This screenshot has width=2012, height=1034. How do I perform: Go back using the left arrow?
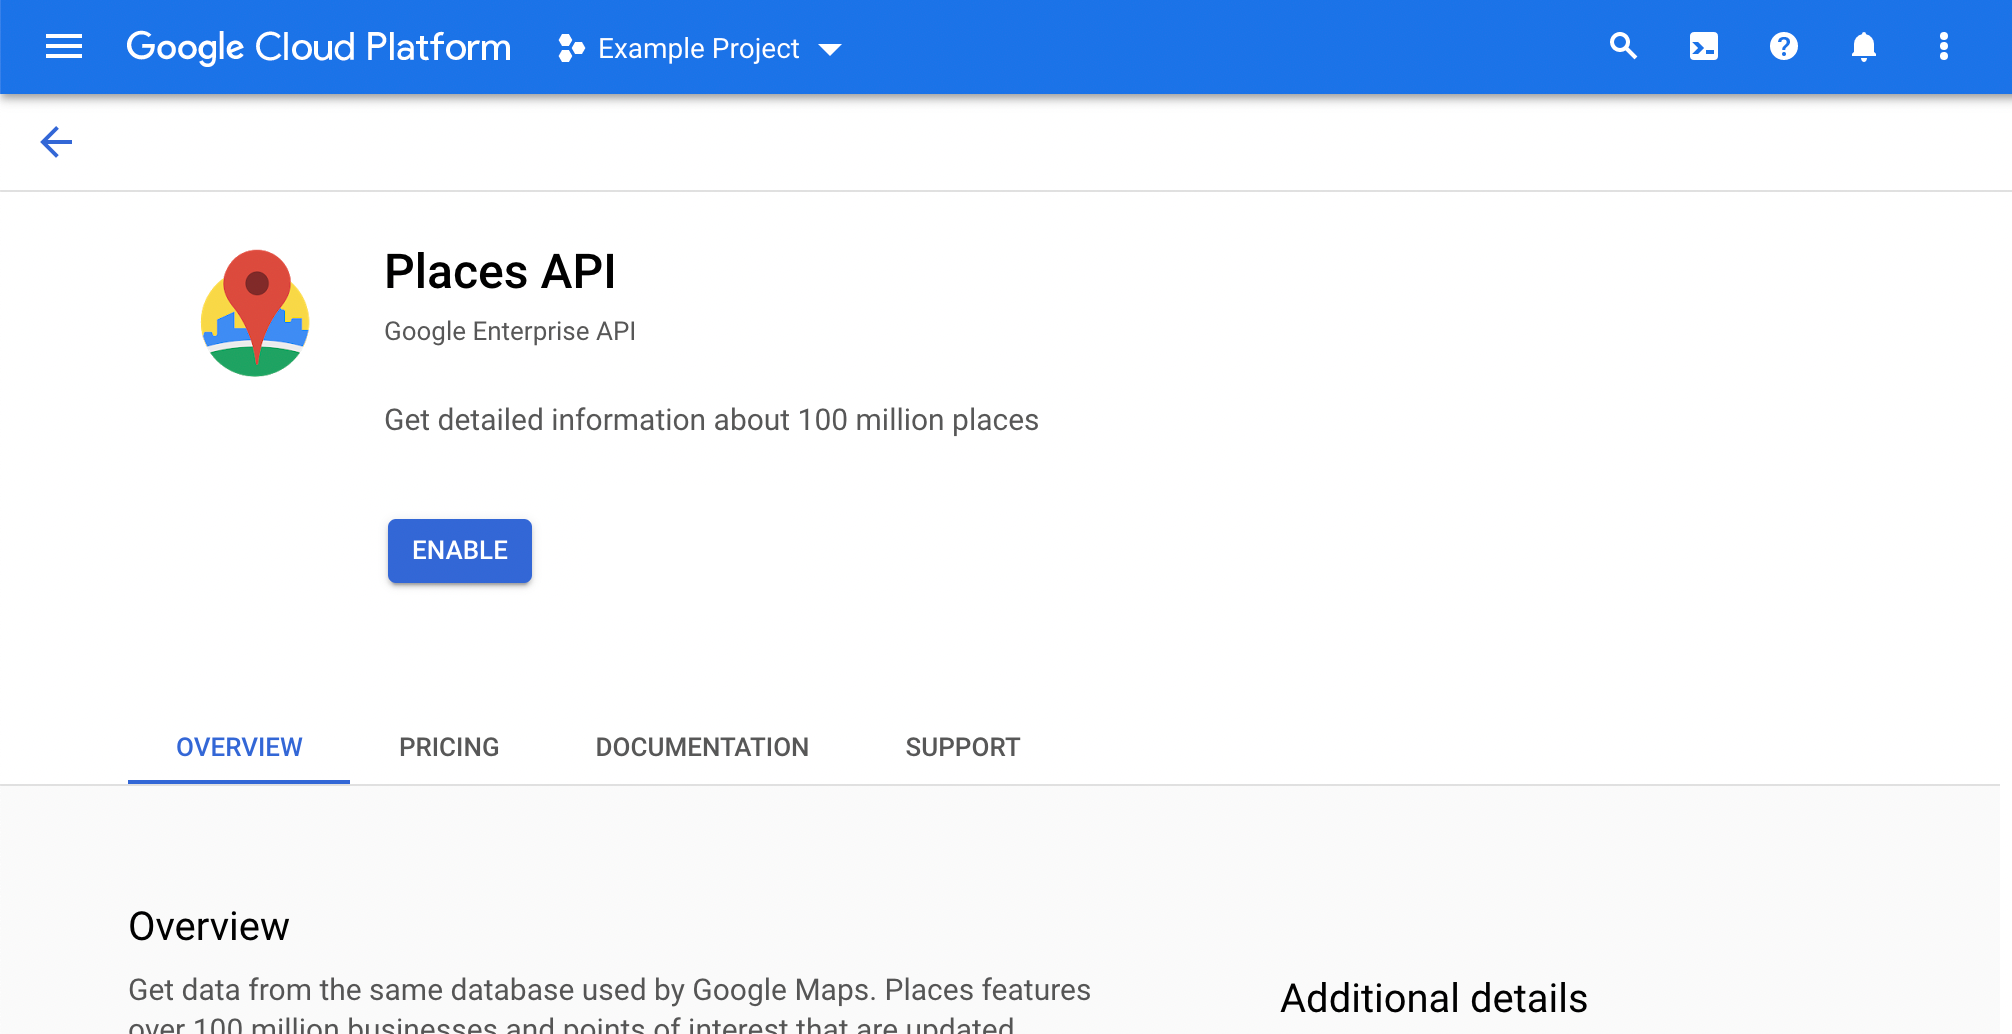point(56,142)
